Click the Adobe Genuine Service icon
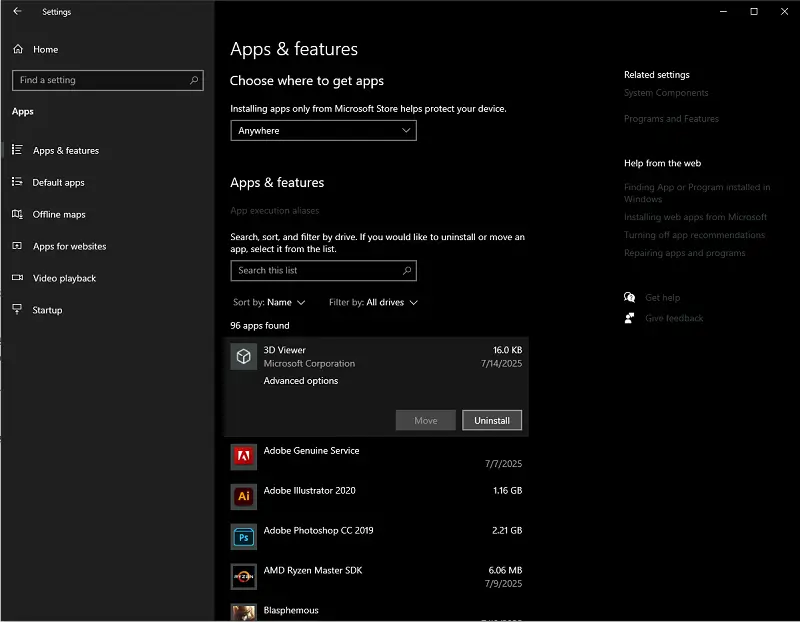 243,457
